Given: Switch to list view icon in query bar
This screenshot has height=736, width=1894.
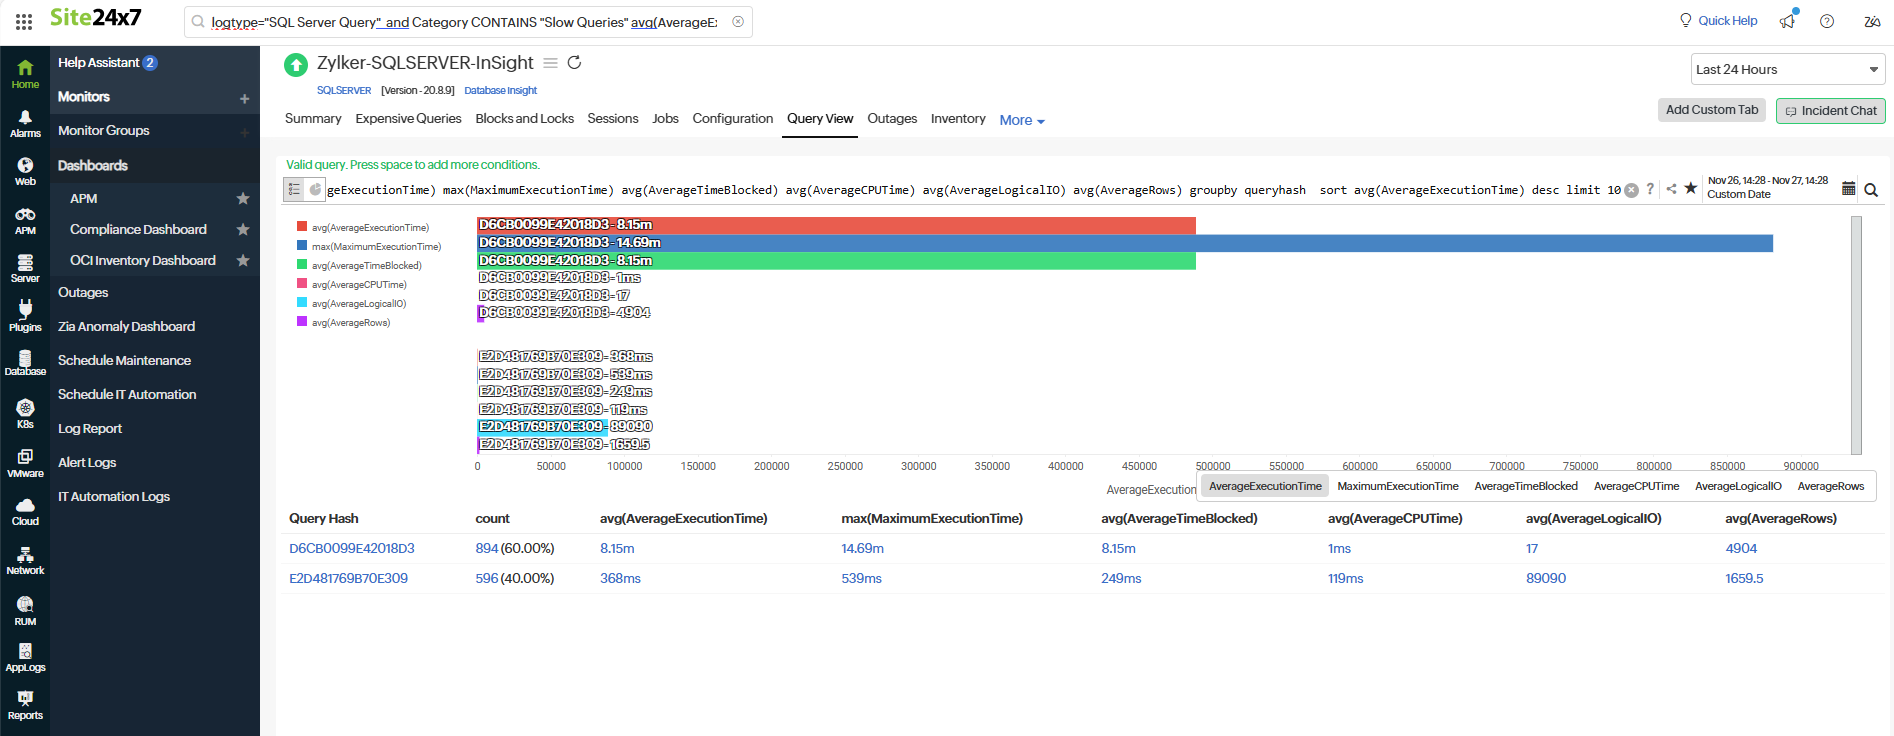Looking at the screenshot, I should [x=294, y=188].
